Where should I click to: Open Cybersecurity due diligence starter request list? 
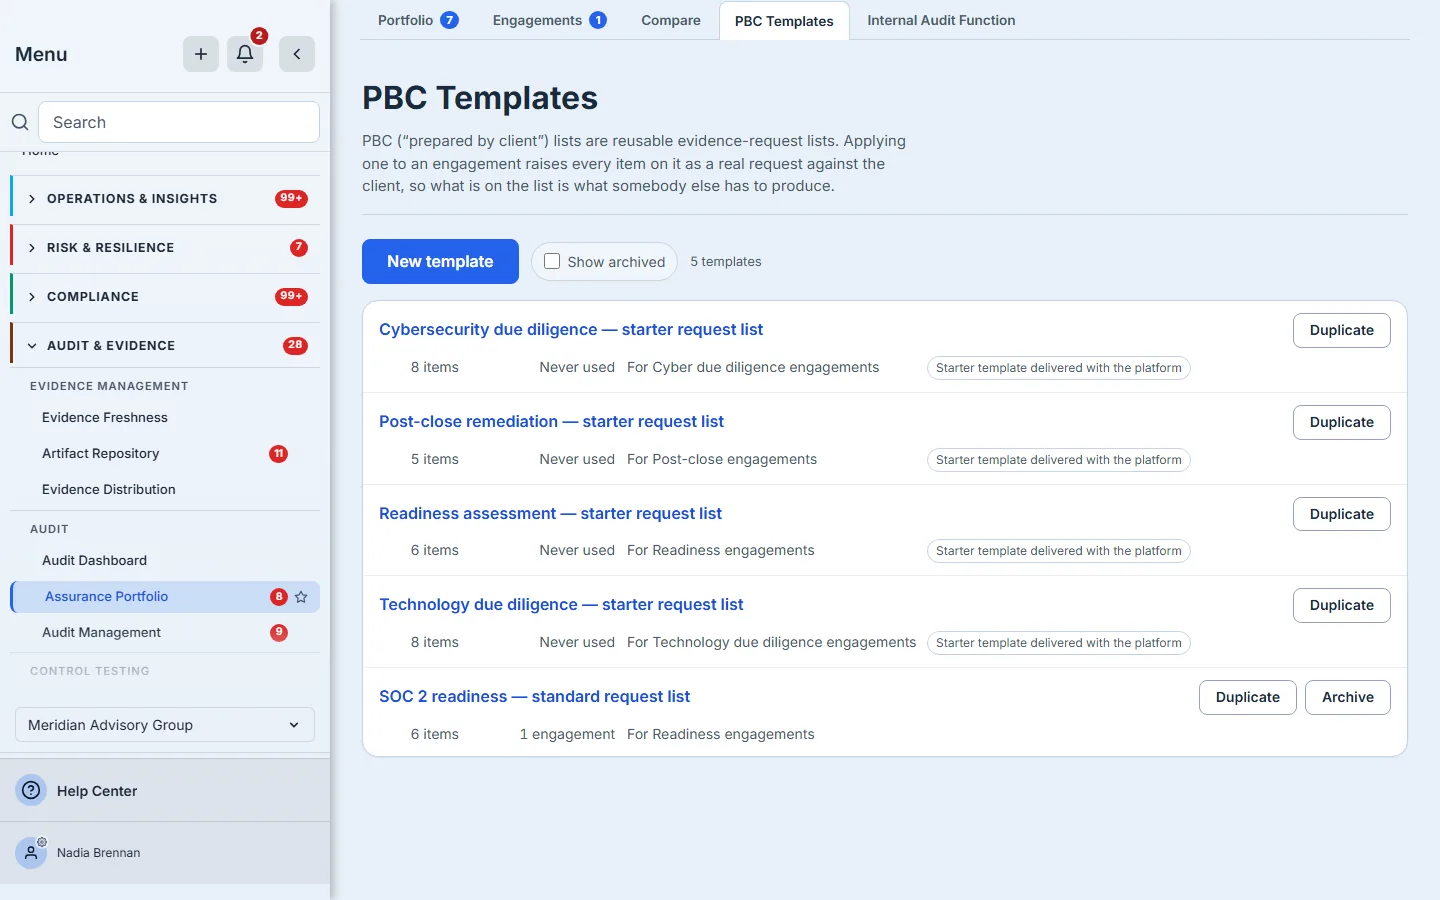point(571,329)
